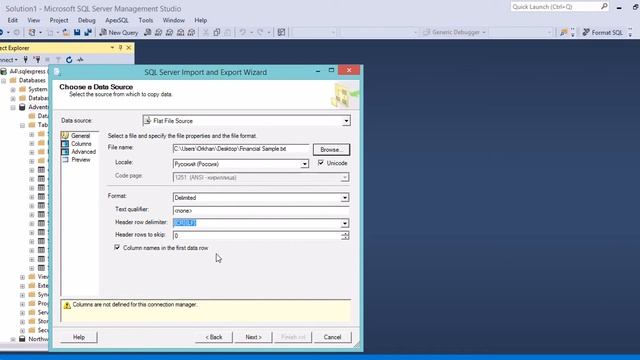The height and width of the screenshot is (360, 640).
Task: Click the Activity Monitor icon in Object Explorer
Action: [x=80, y=60]
